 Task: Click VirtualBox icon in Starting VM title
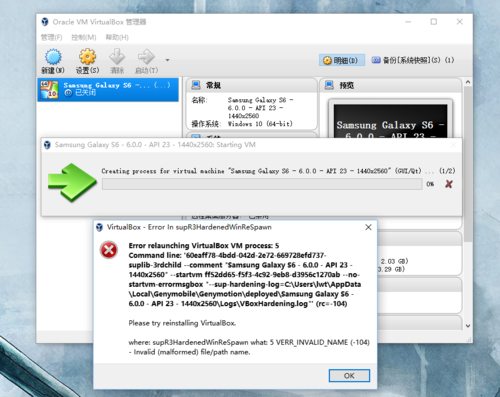[x=47, y=145]
